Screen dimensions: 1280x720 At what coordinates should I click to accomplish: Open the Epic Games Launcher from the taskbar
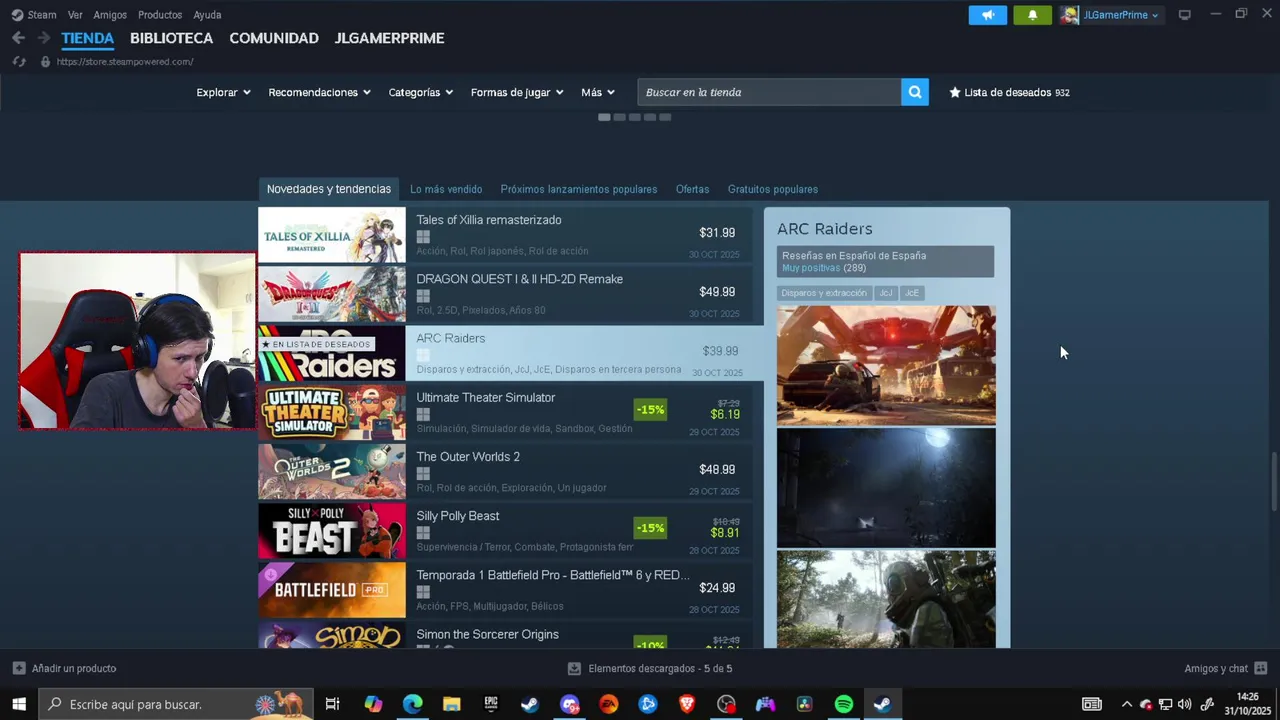coord(491,704)
